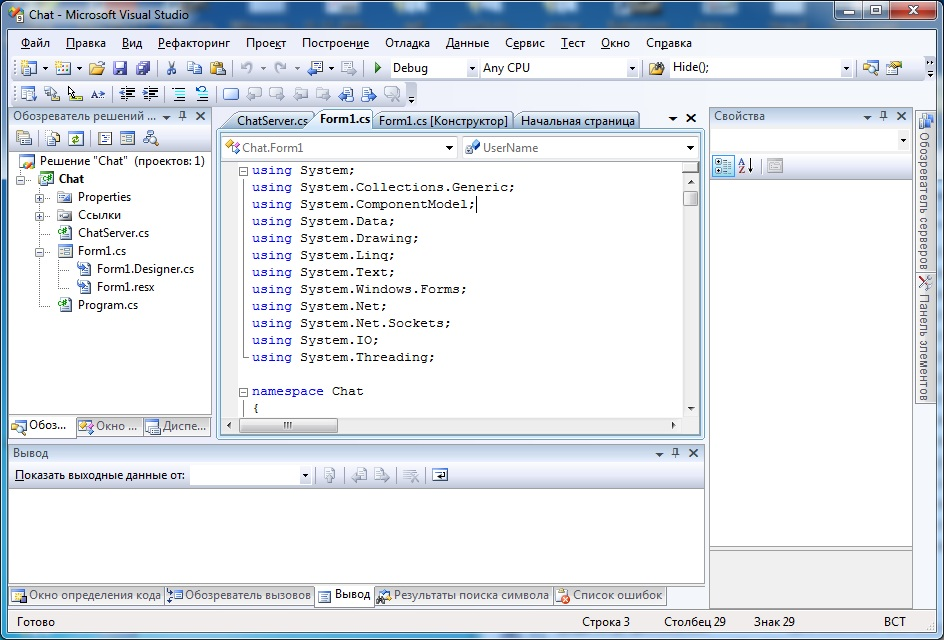Switch to the ChatServer.cs tab

click(272, 120)
